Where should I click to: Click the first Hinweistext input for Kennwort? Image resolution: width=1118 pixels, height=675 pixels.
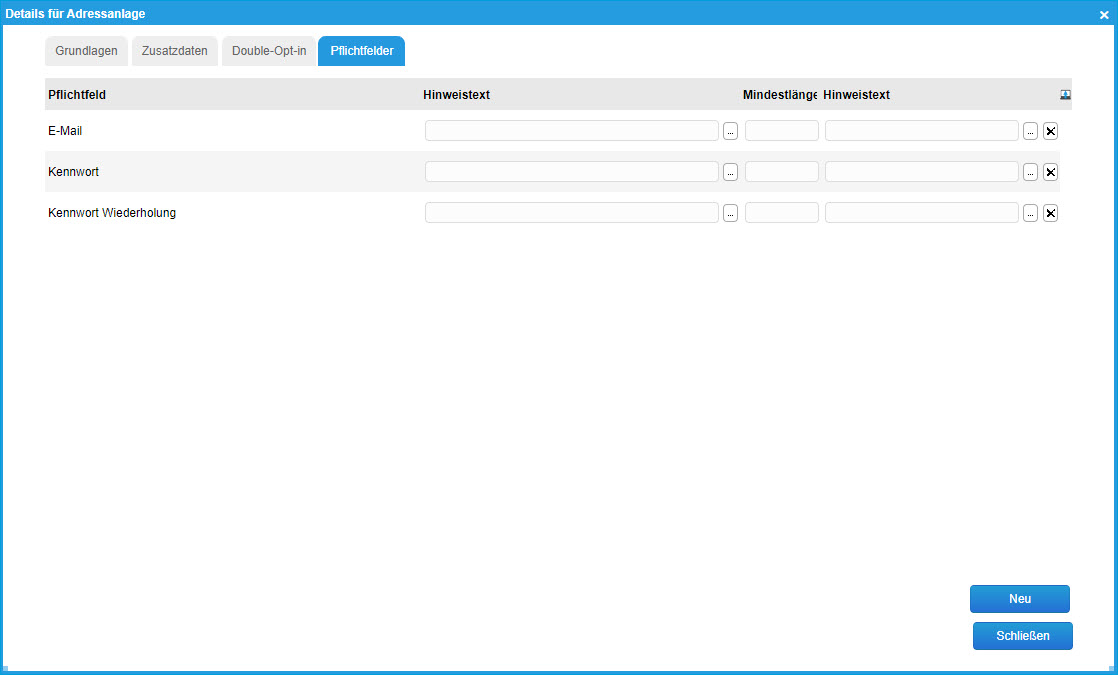pyautogui.click(x=571, y=172)
